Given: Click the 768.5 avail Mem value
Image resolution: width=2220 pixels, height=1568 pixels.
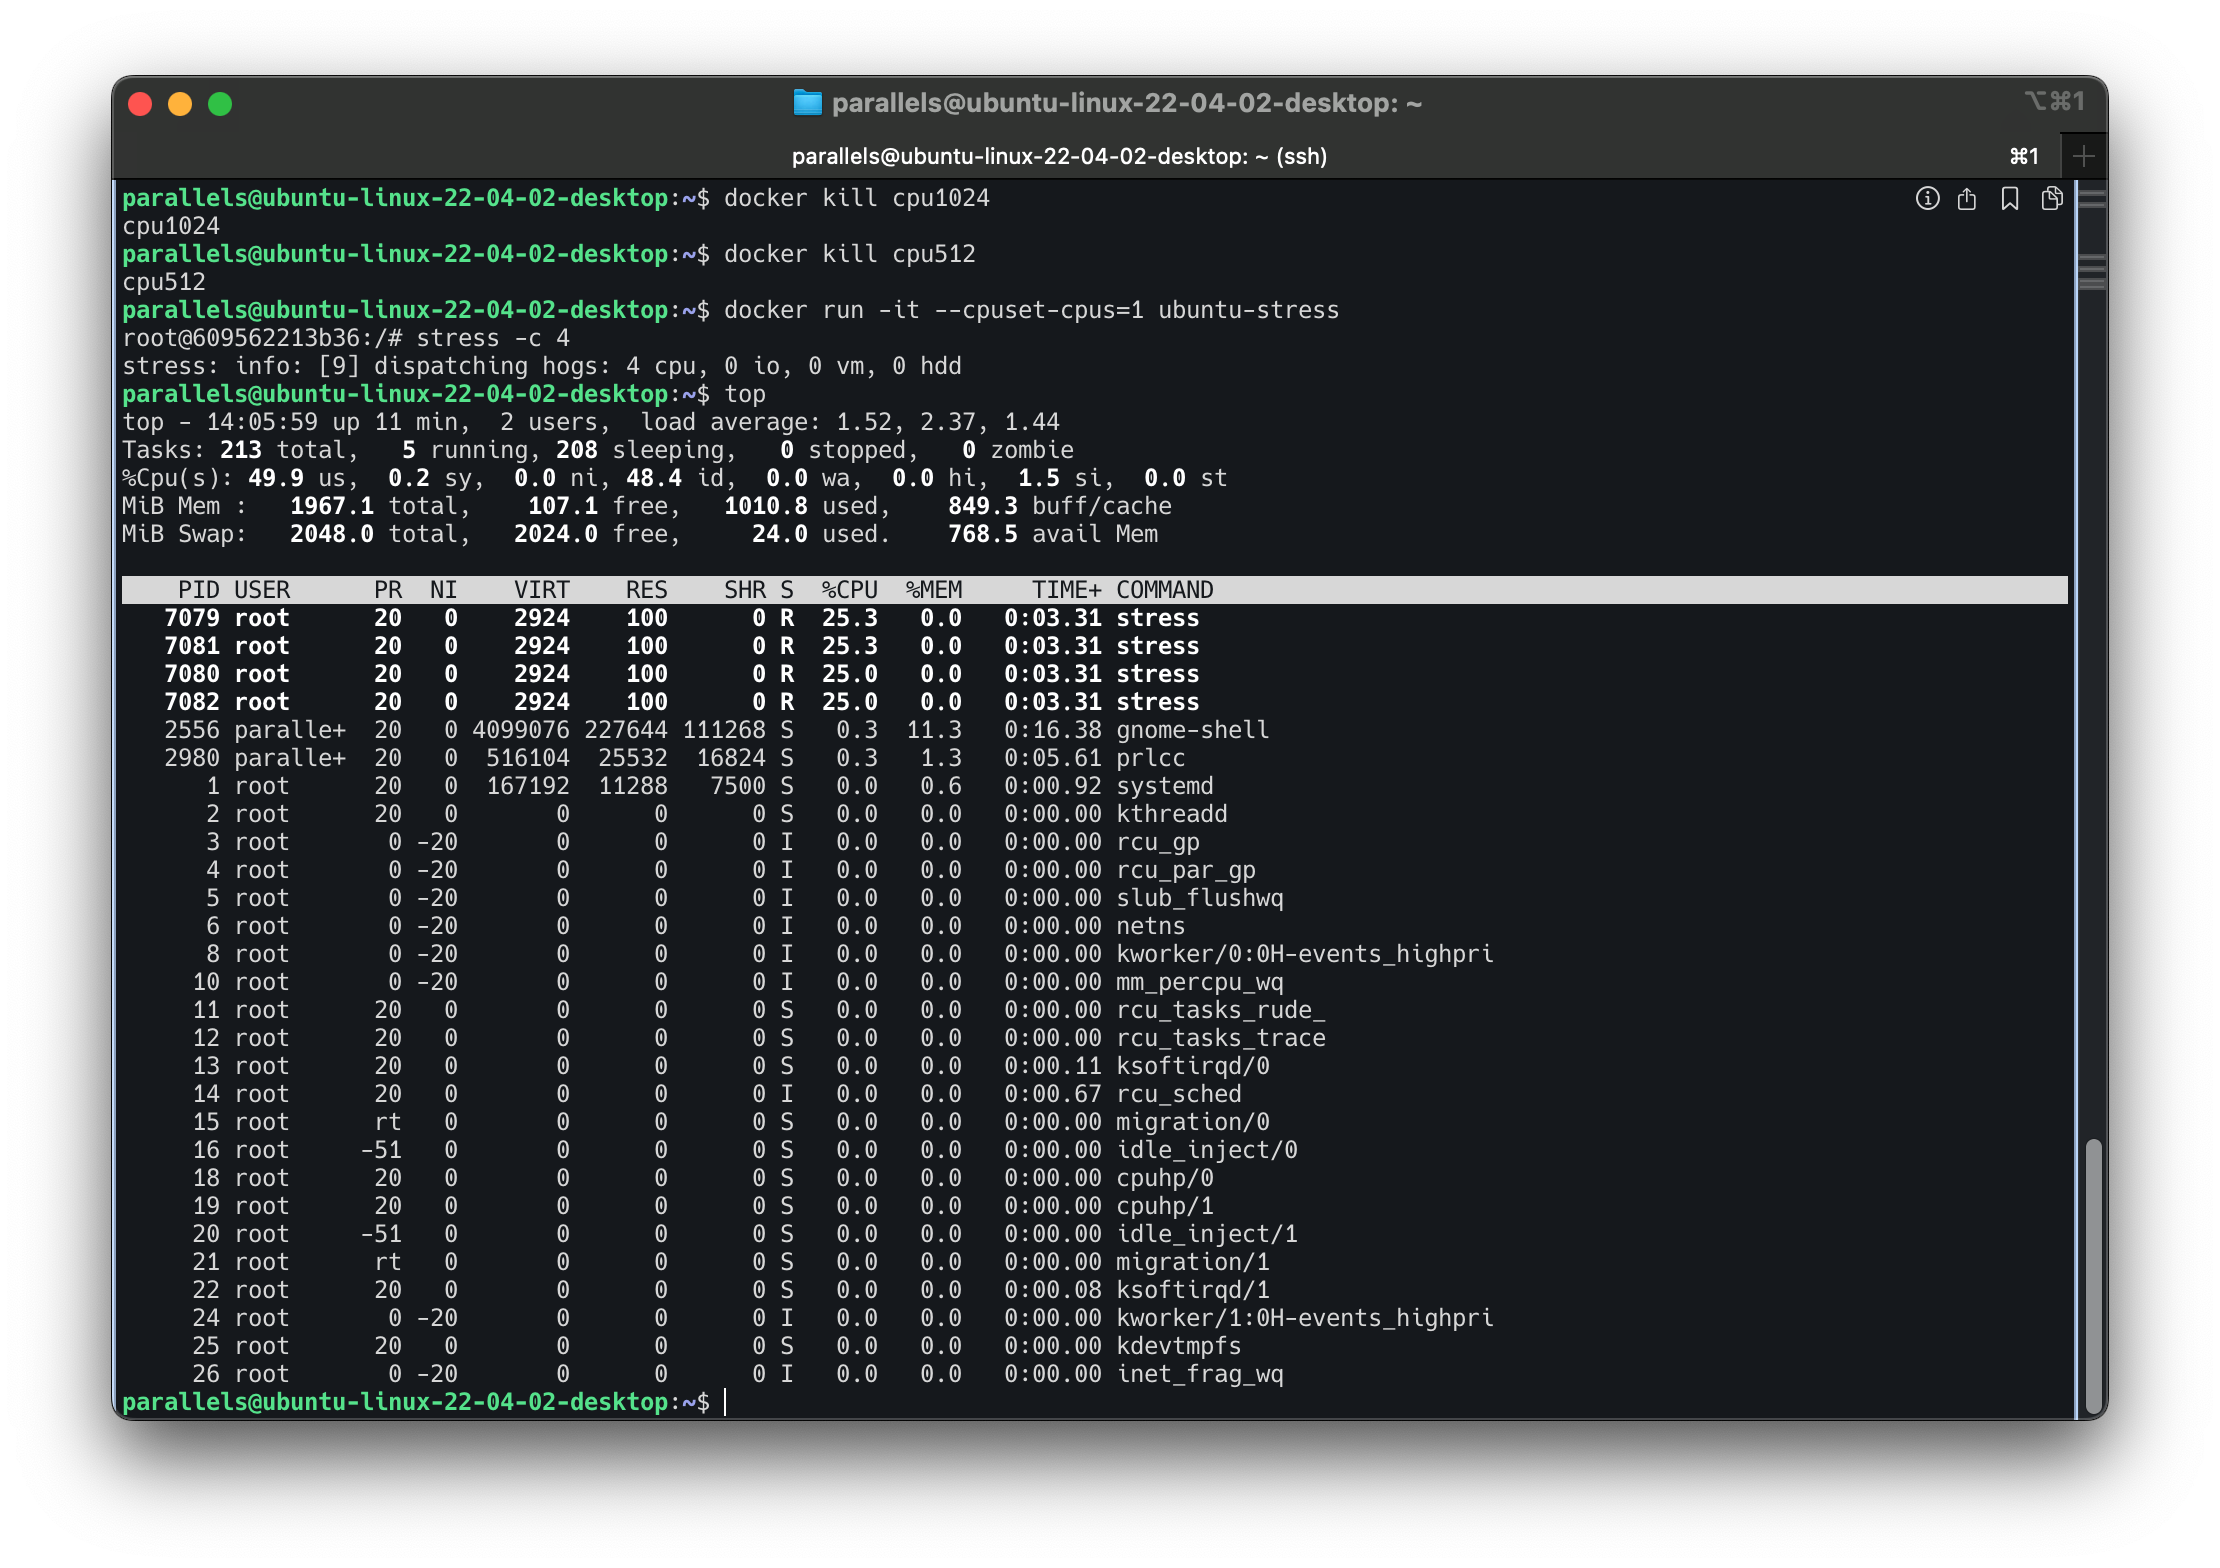Looking at the screenshot, I should 983,534.
